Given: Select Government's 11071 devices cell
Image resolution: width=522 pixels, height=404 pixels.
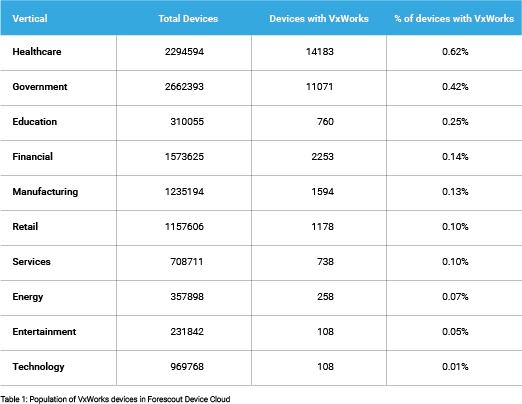Looking at the screenshot, I should [320, 87].
